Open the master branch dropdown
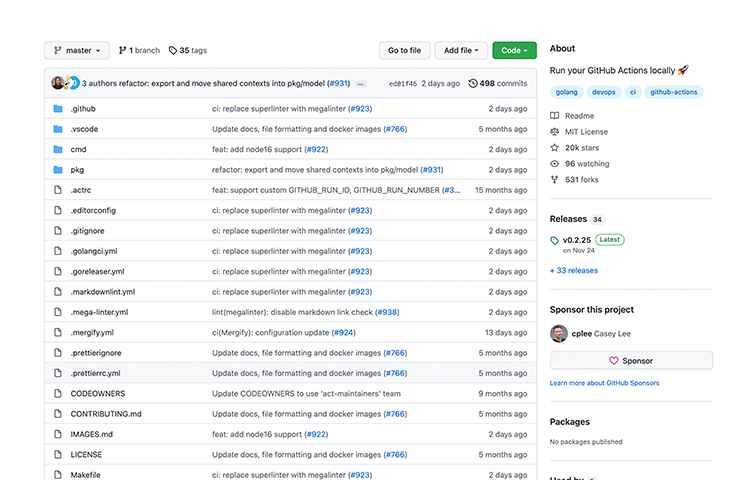Screen dimensions: 750x480 tap(77, 50)
